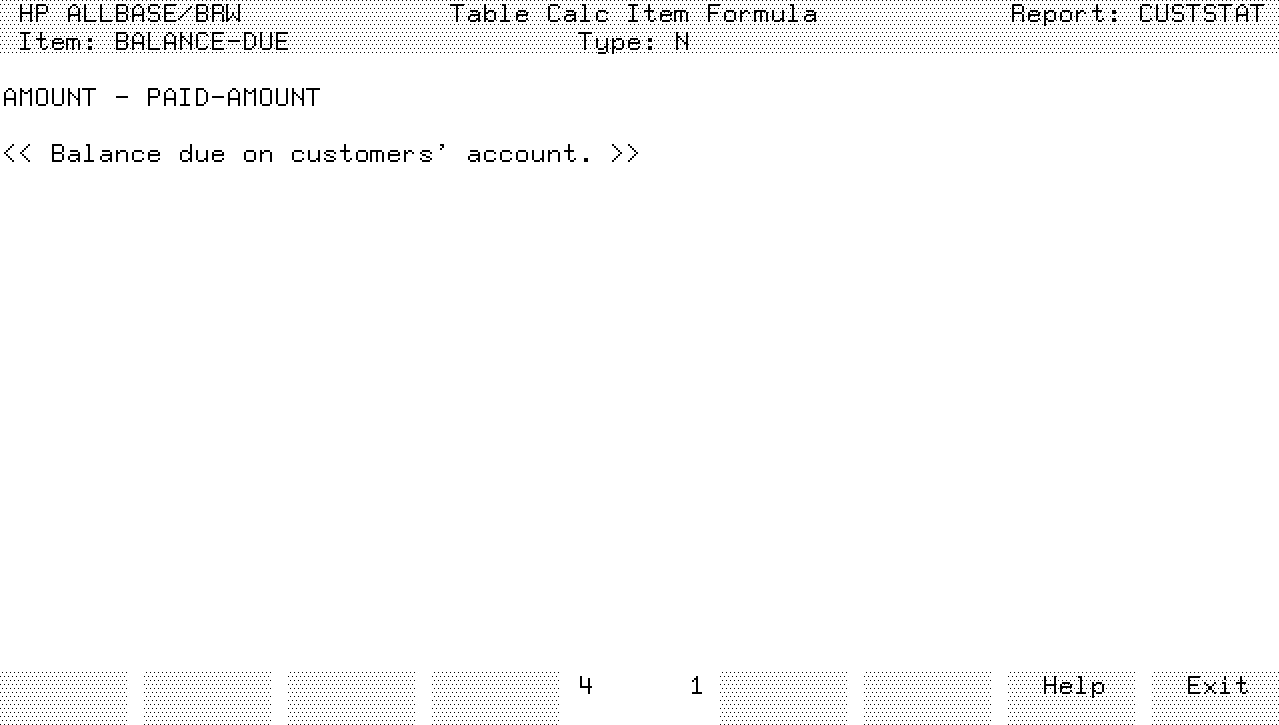
Task: Select the BALANCE-DUE item name
Action: 202,42
